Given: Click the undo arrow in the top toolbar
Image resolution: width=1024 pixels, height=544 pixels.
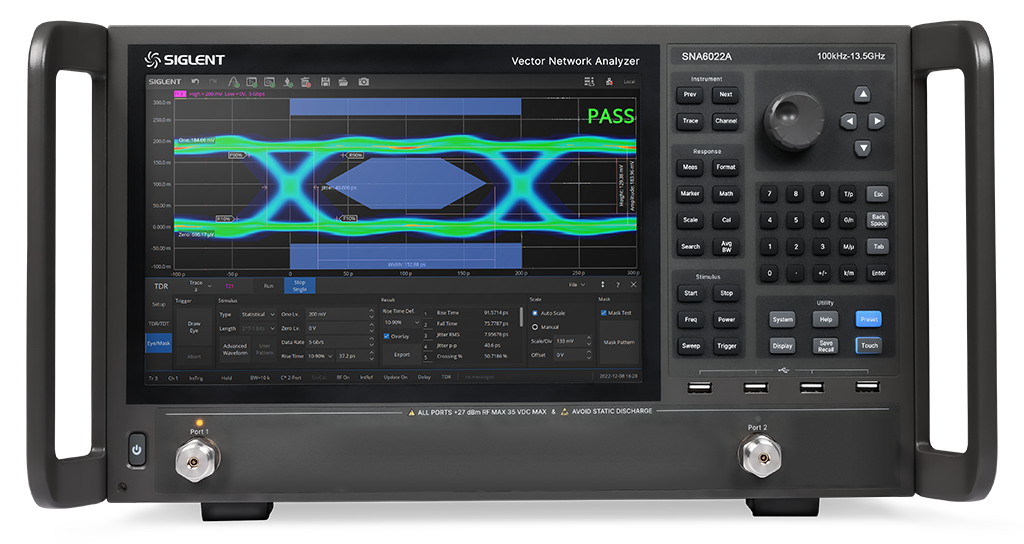Looking at the screenshot, I should 195,82.
